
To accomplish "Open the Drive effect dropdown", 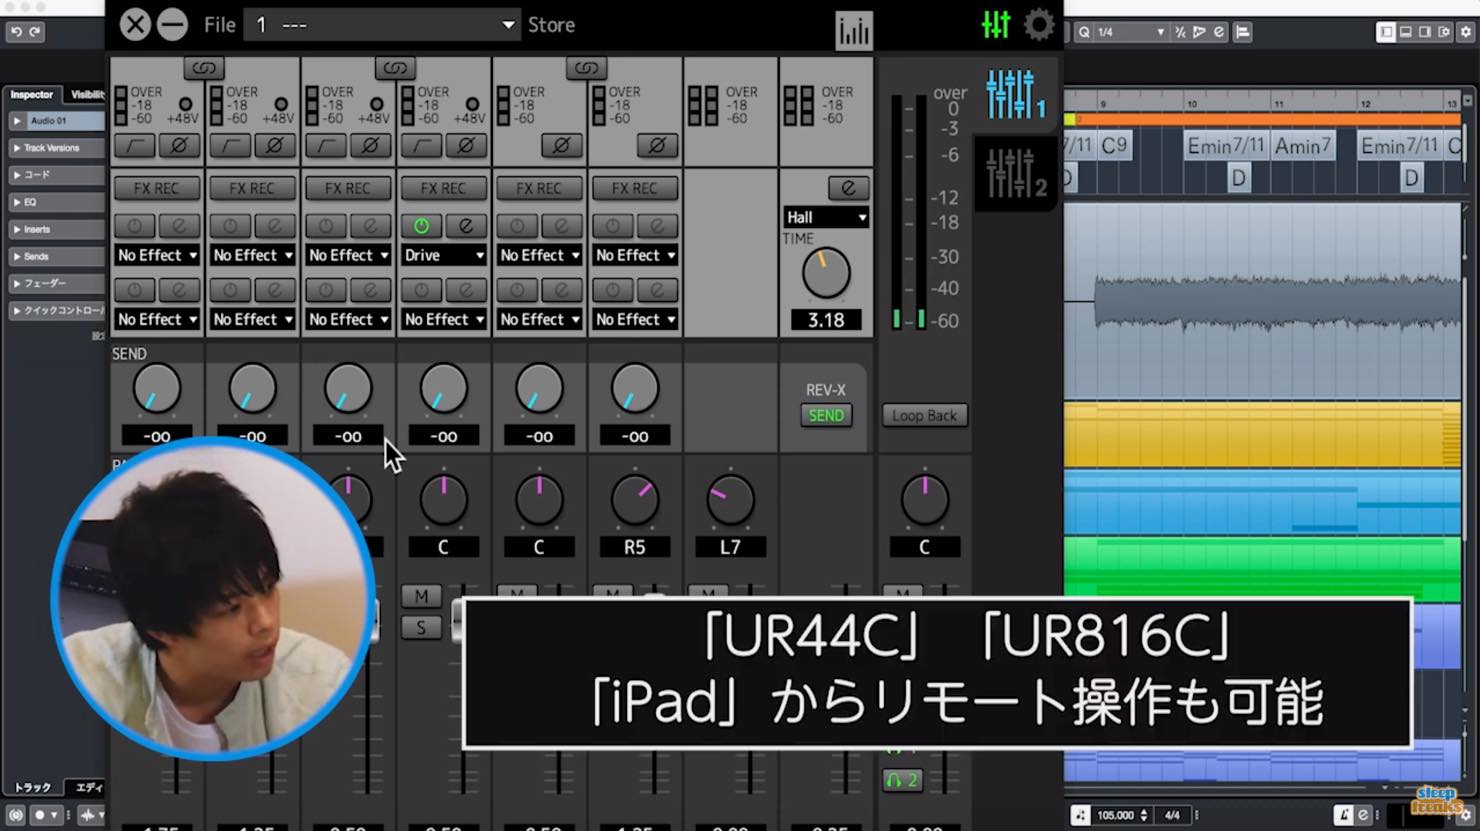I will [x=443, y=255].
